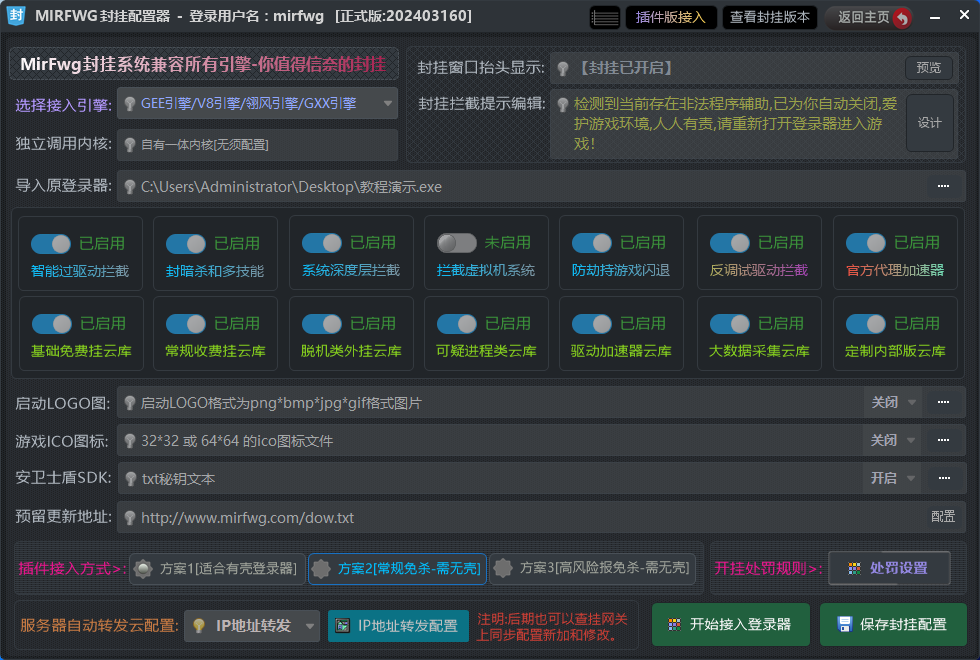Image resolution: width=980 pixels, height=660 pixels.
Task: Click the yellow bulb in IP地址转发 dropdown
Action: coord(199,626)
